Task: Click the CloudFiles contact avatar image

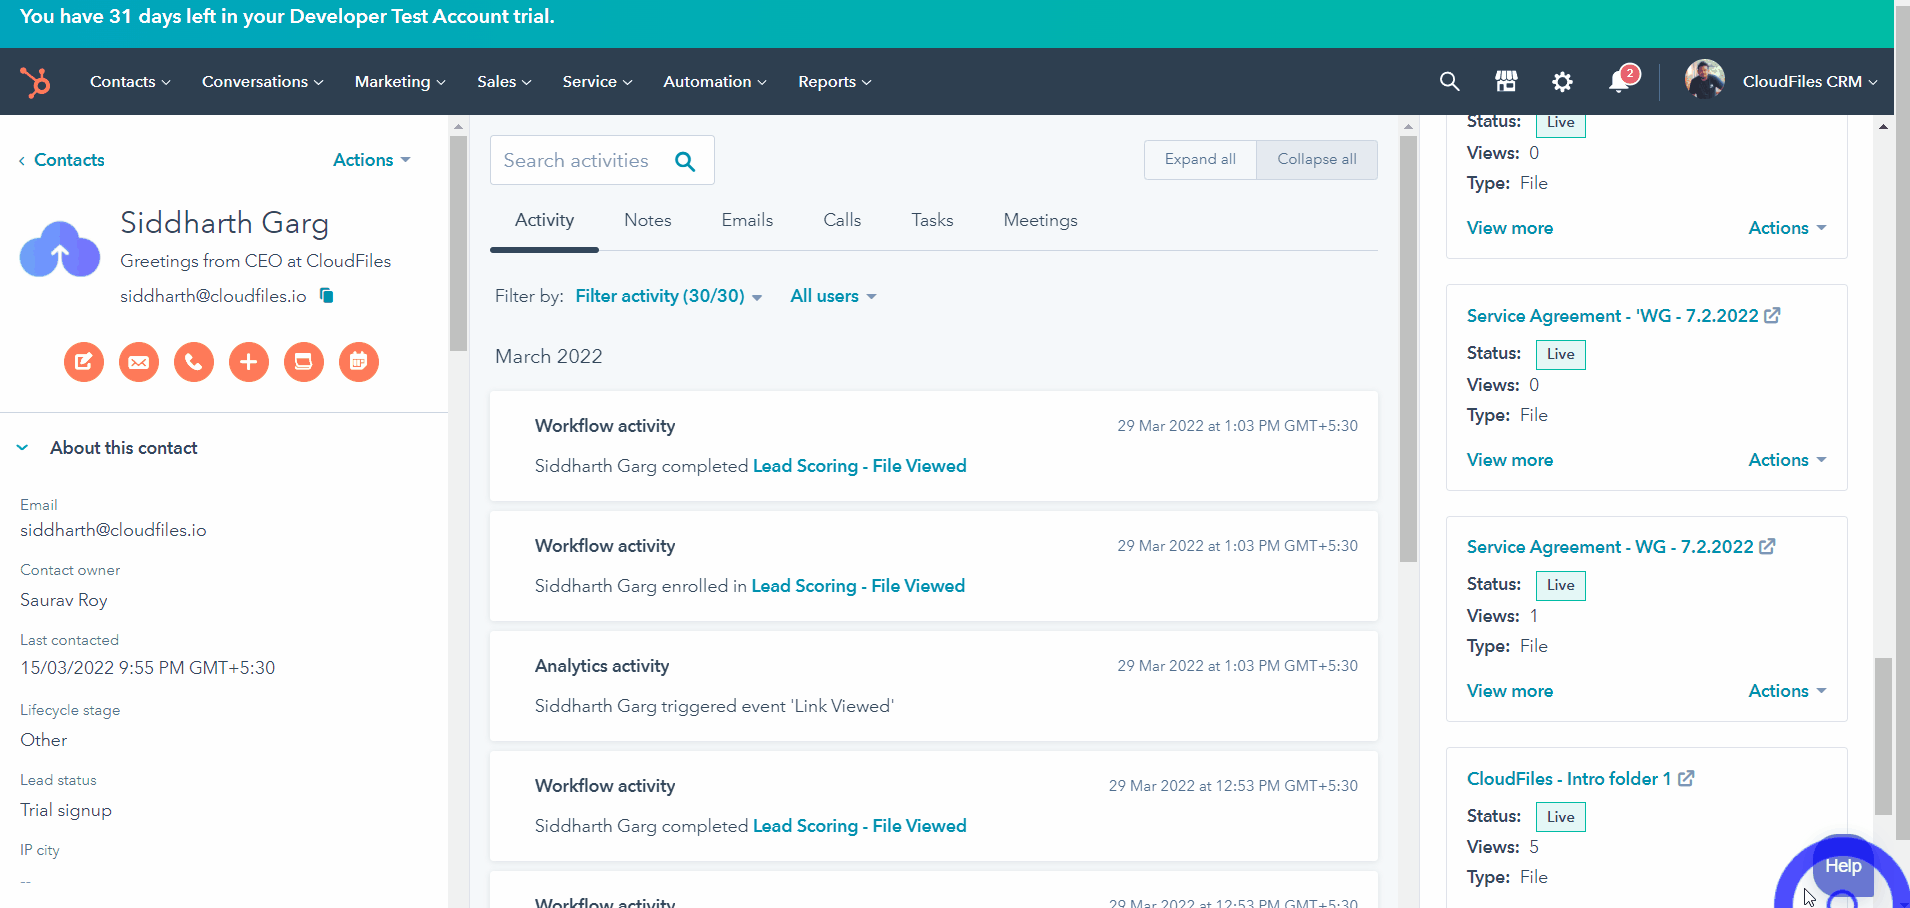Action: click(x=60, y=250)
